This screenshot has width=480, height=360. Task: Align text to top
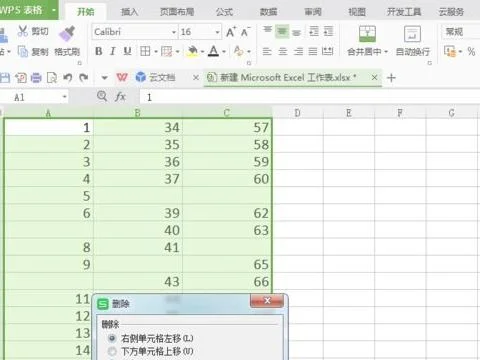267,31
